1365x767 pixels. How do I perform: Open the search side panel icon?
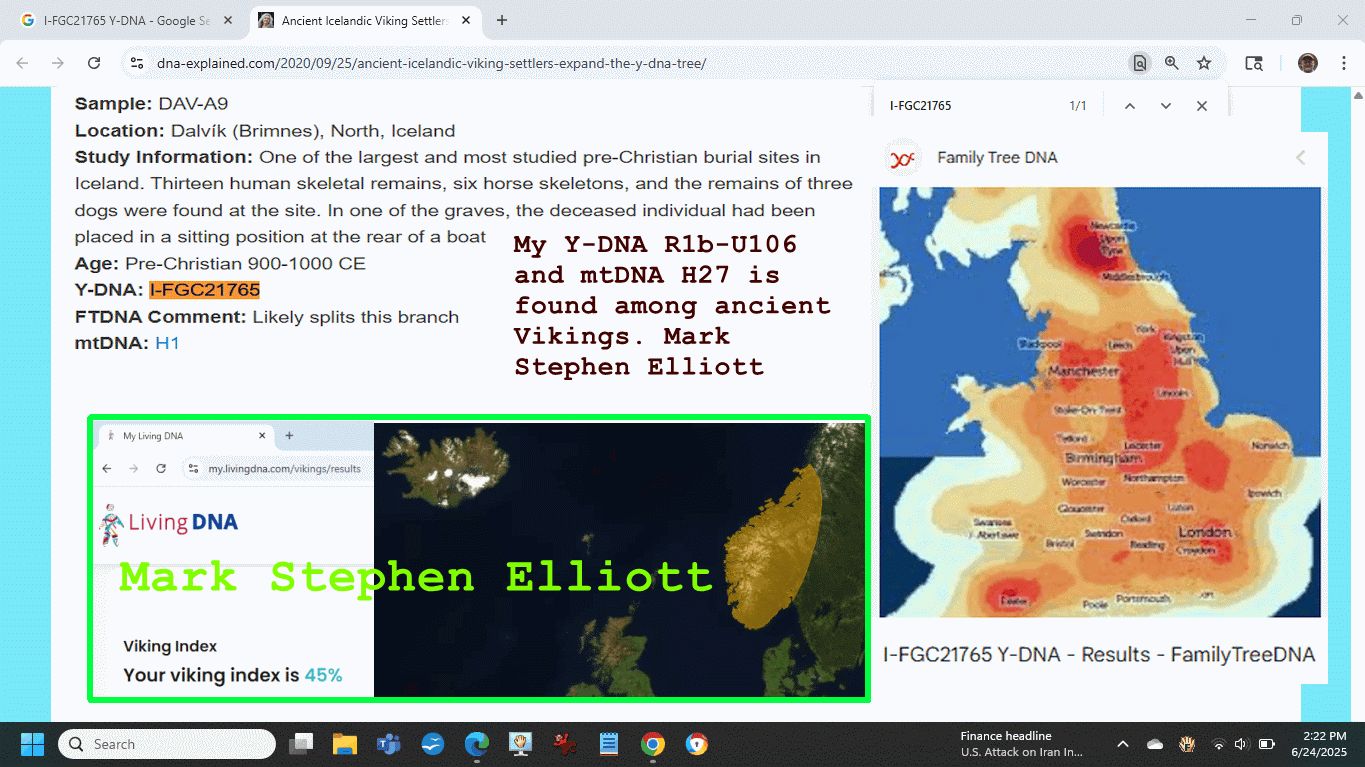[x=1254, y=63]
